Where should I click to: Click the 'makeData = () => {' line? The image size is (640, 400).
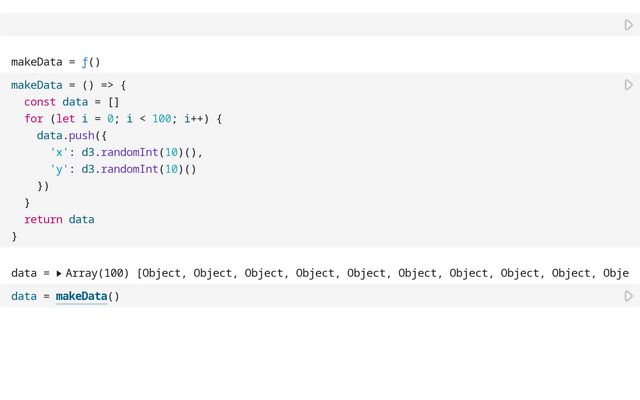[x=69, y=85]
